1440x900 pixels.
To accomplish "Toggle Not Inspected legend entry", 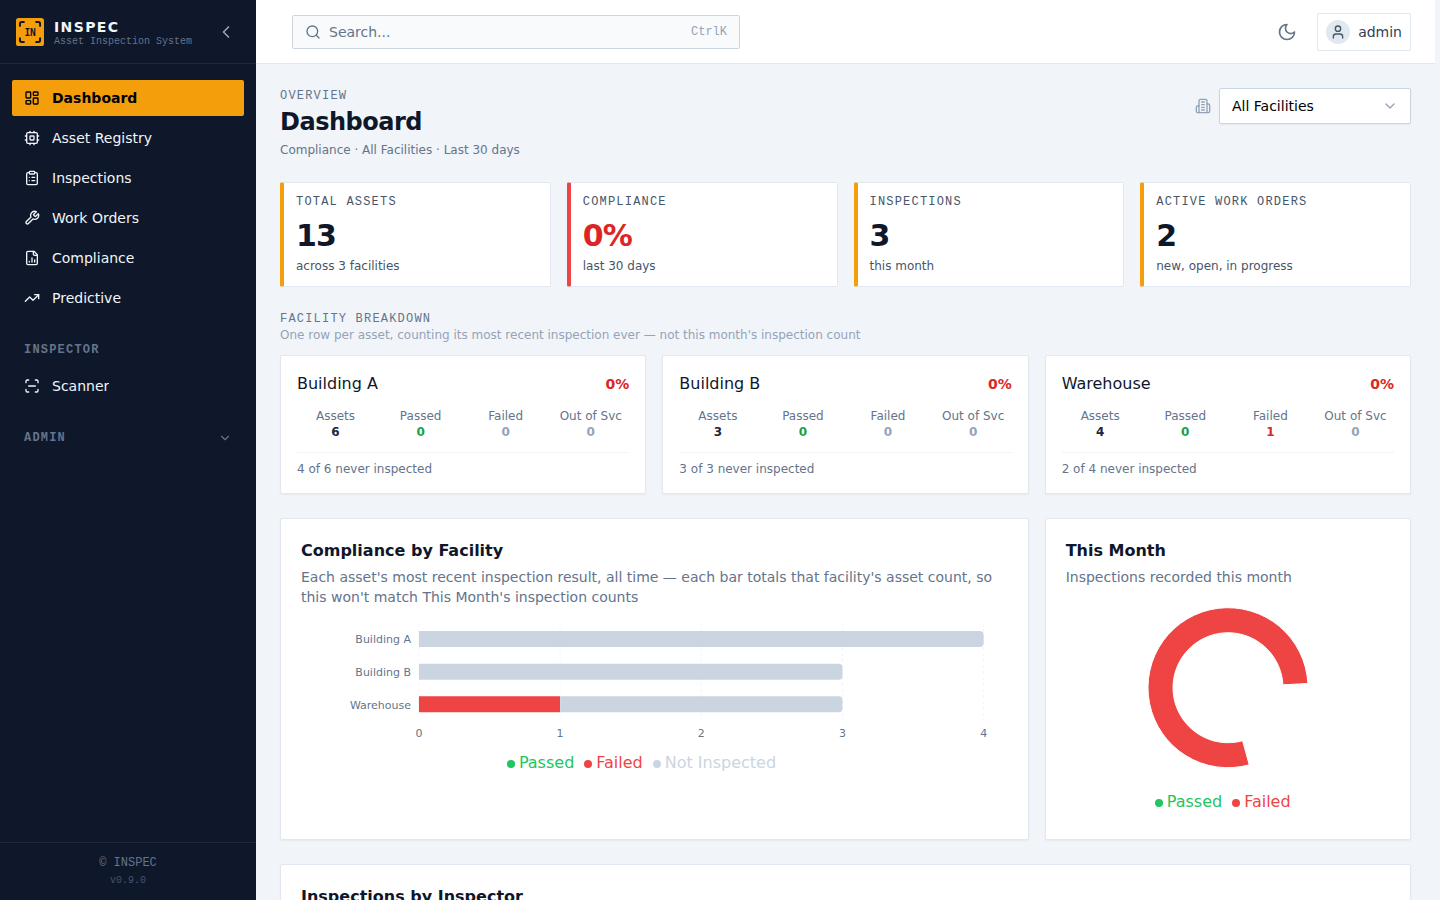I will click(714, 762).
